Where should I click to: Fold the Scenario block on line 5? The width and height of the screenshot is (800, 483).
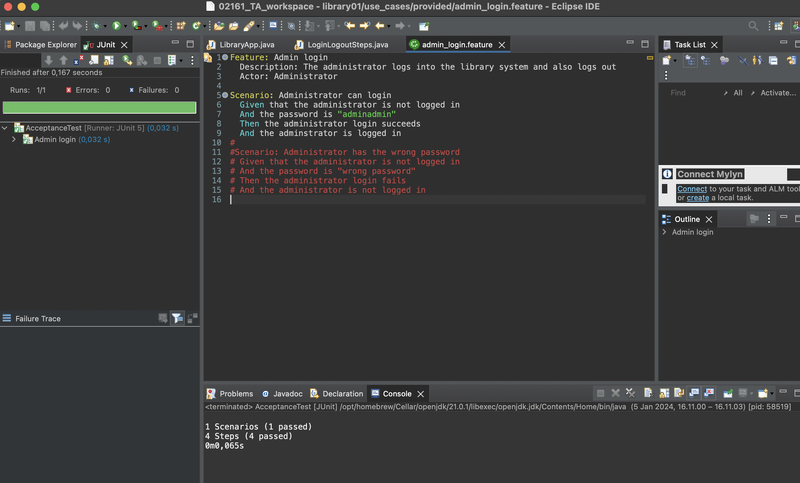pyautogui.click(x=225, y=95)
